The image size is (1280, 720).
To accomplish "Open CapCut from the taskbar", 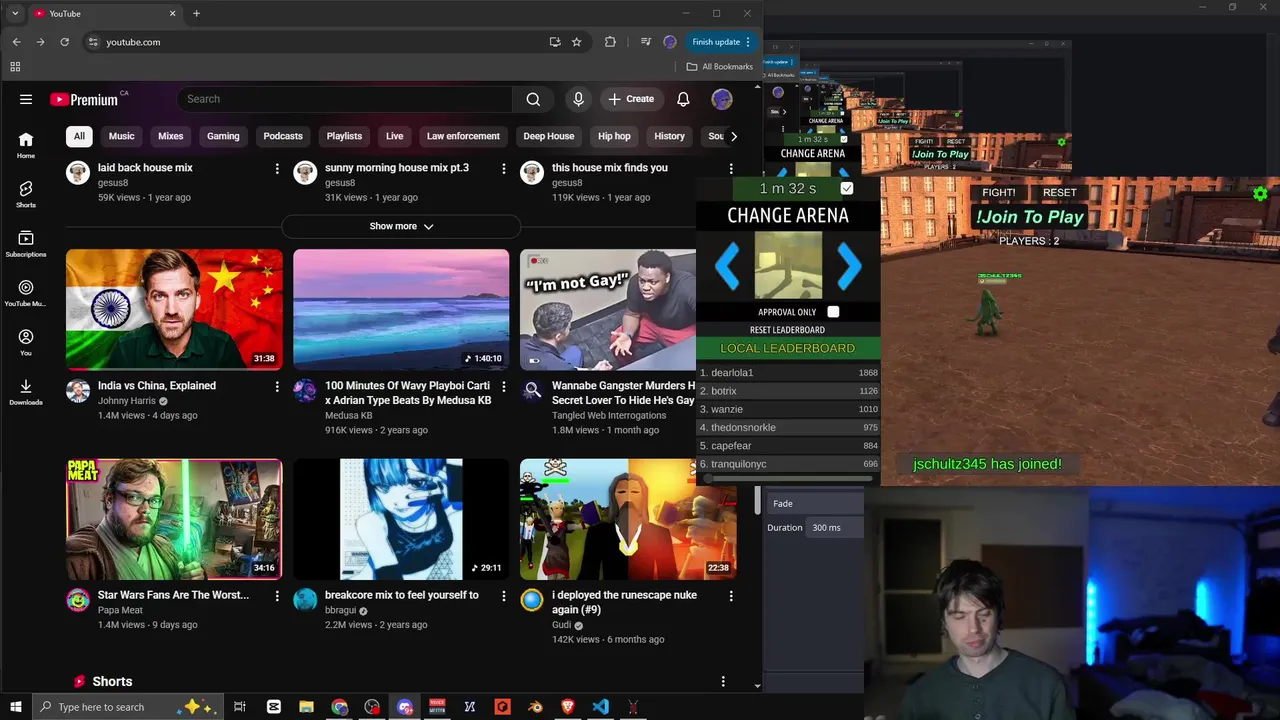I will (274, 707).
